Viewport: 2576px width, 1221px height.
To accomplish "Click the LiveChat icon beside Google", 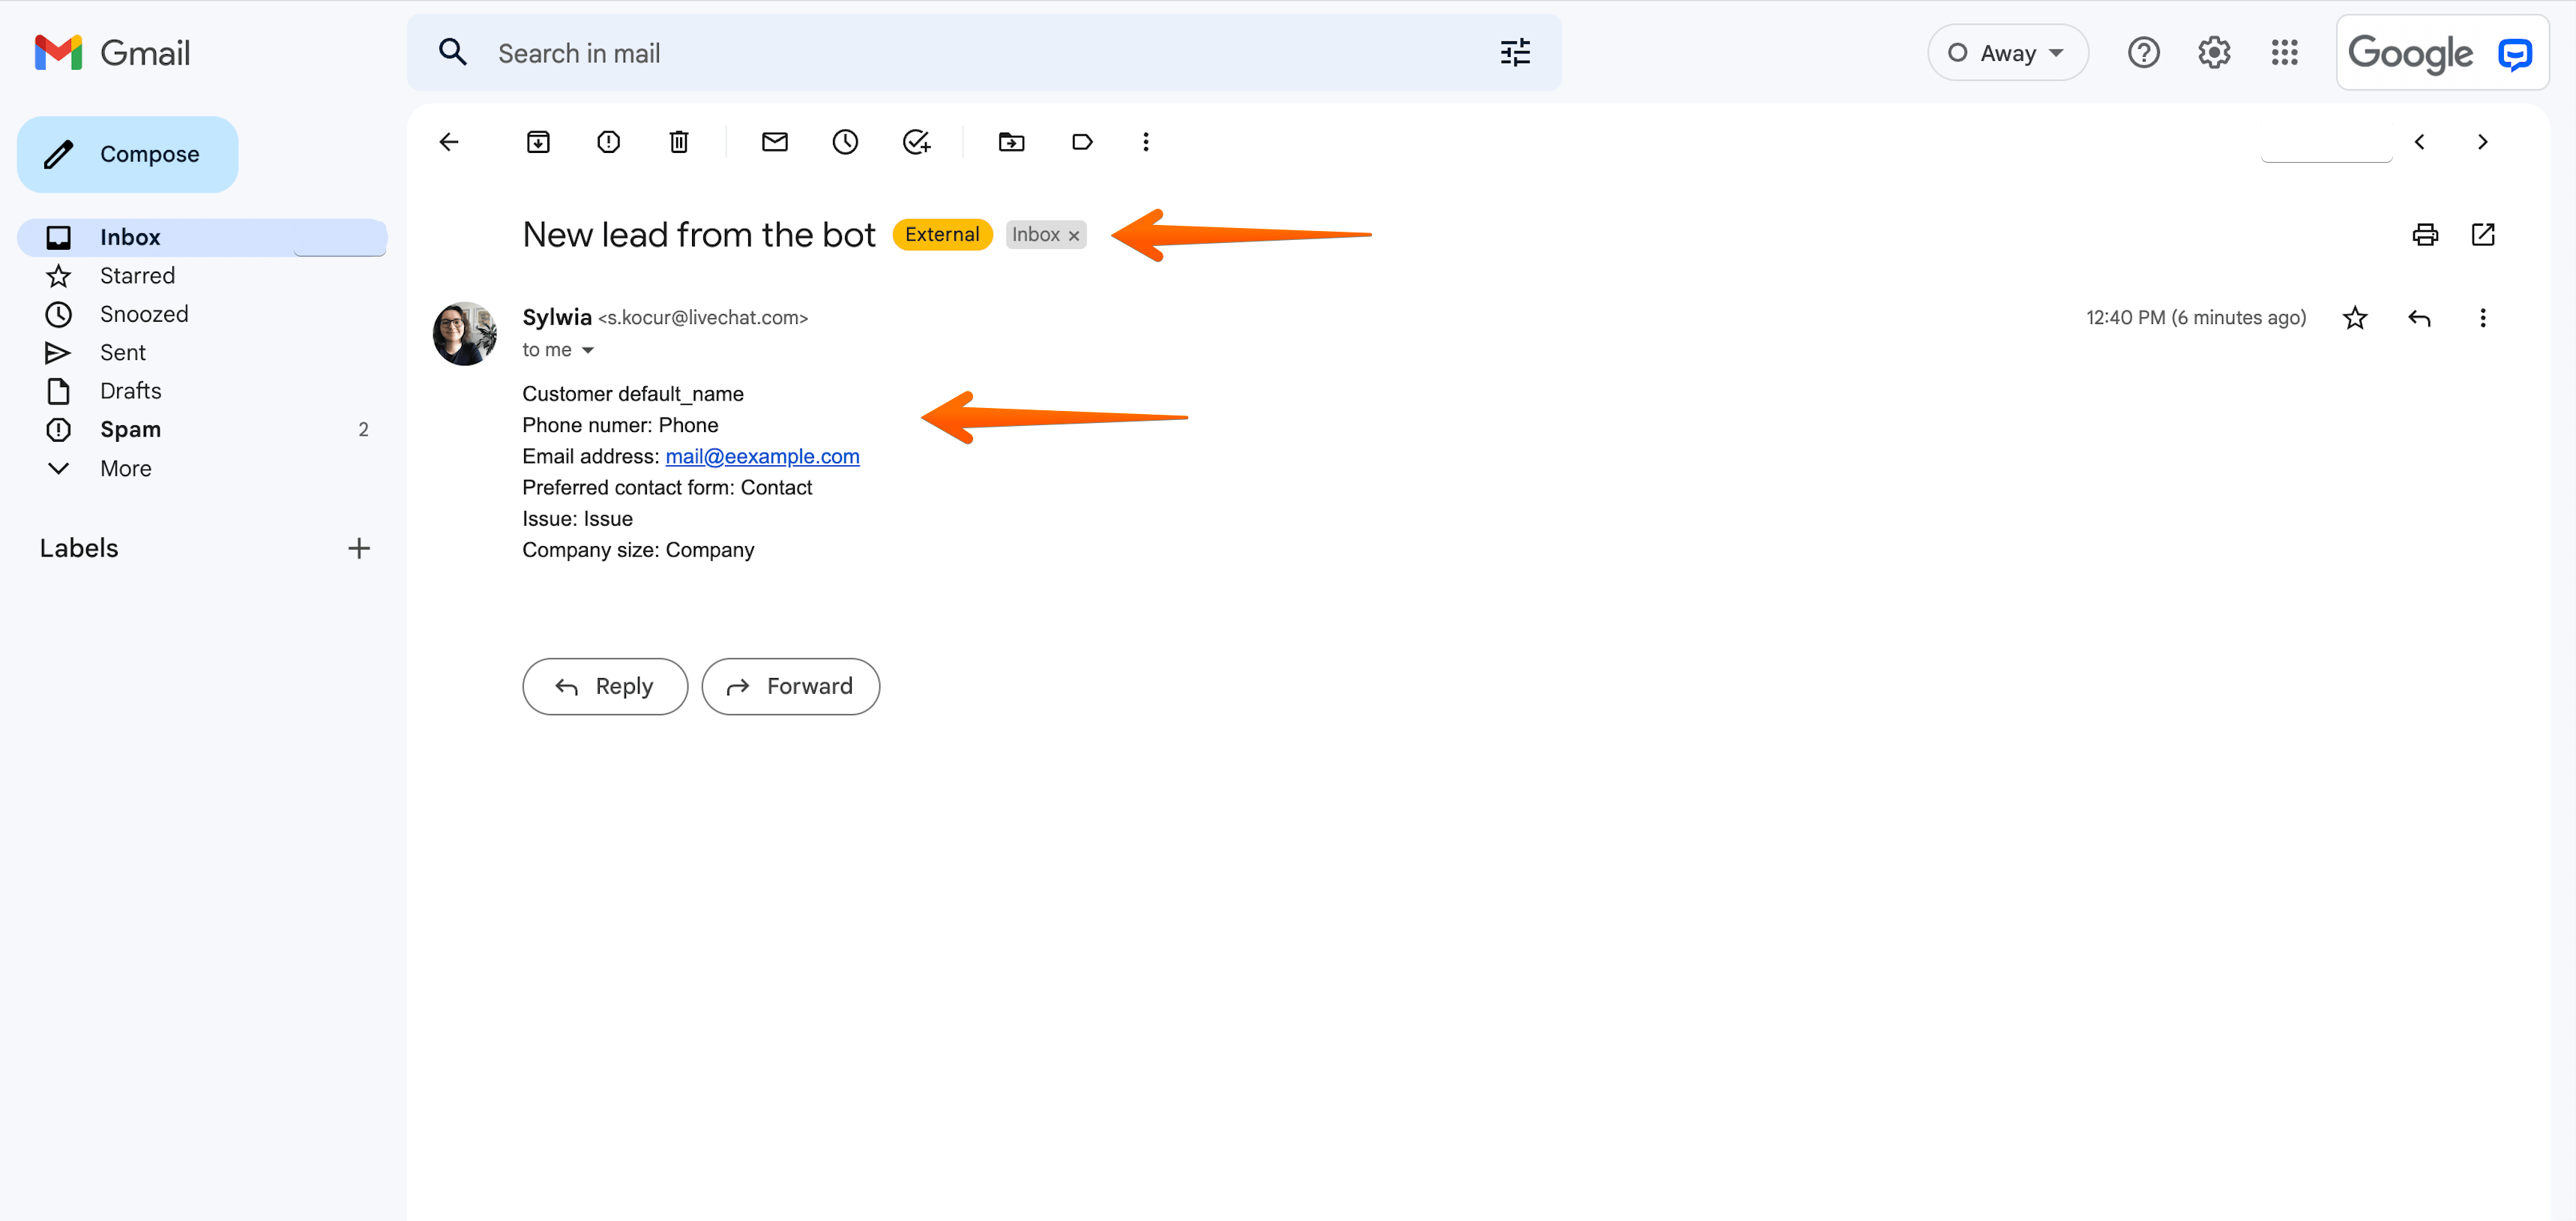I will click(2515, 54).
